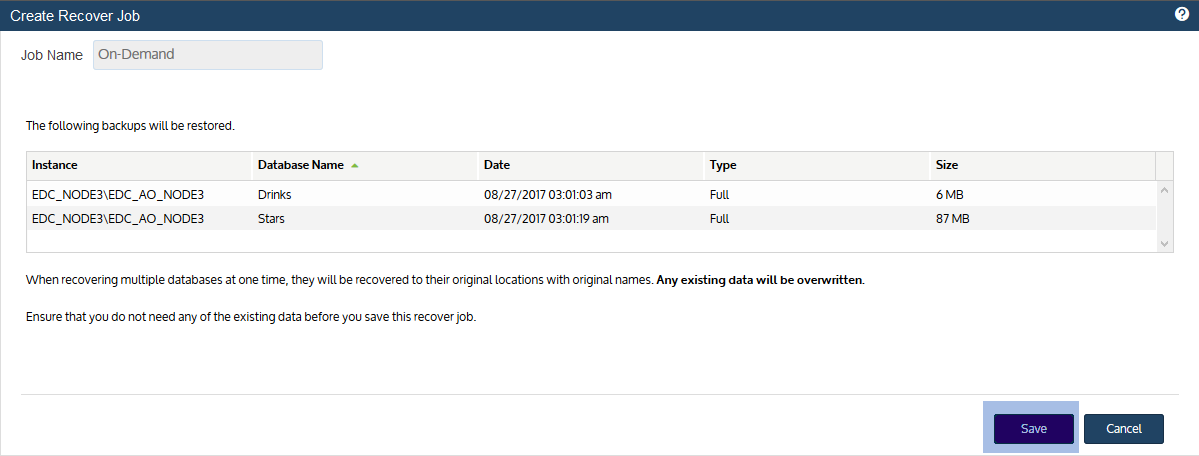Screen dimensions: 1199x456
Task: Click the Create Recover Job title
Action: pos(75,15)
